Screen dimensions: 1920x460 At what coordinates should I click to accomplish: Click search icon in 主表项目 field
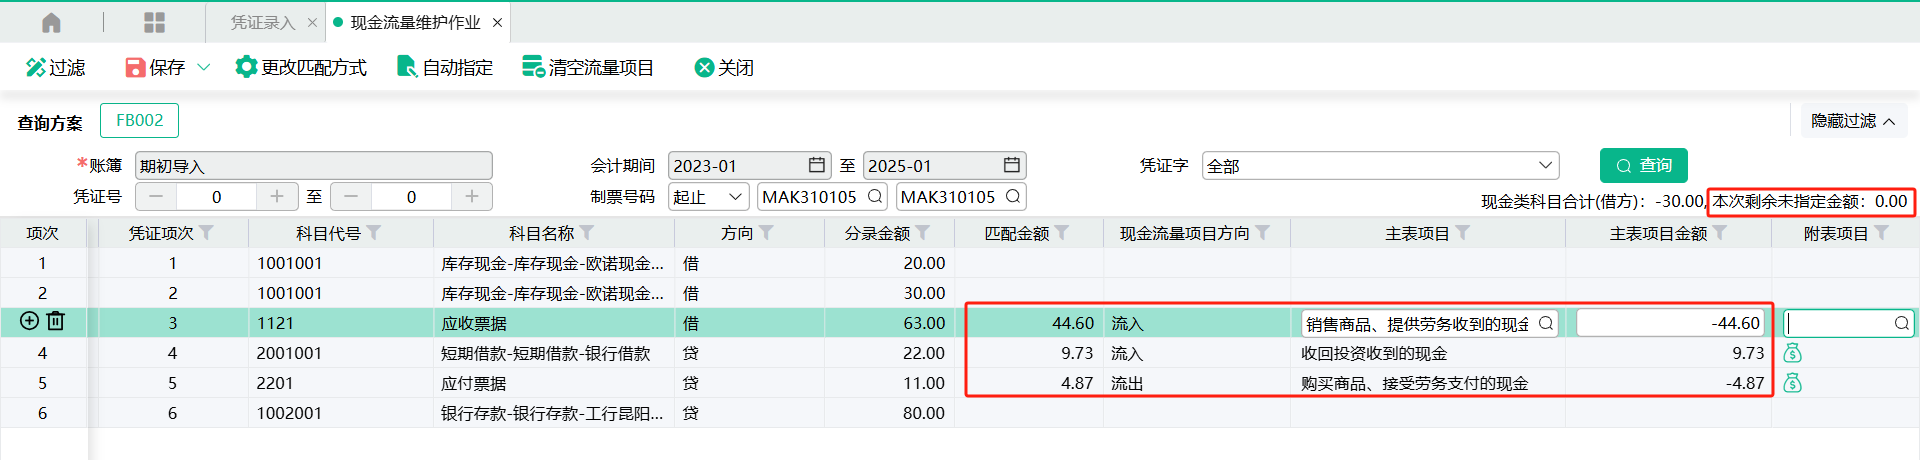(1545, 323)
